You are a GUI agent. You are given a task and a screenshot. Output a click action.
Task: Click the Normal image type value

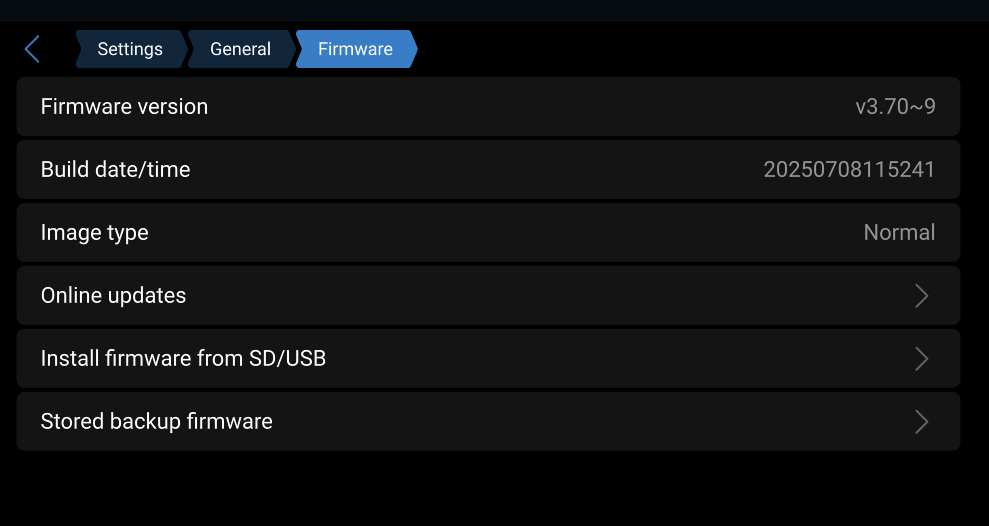click(x=899, y=233)
